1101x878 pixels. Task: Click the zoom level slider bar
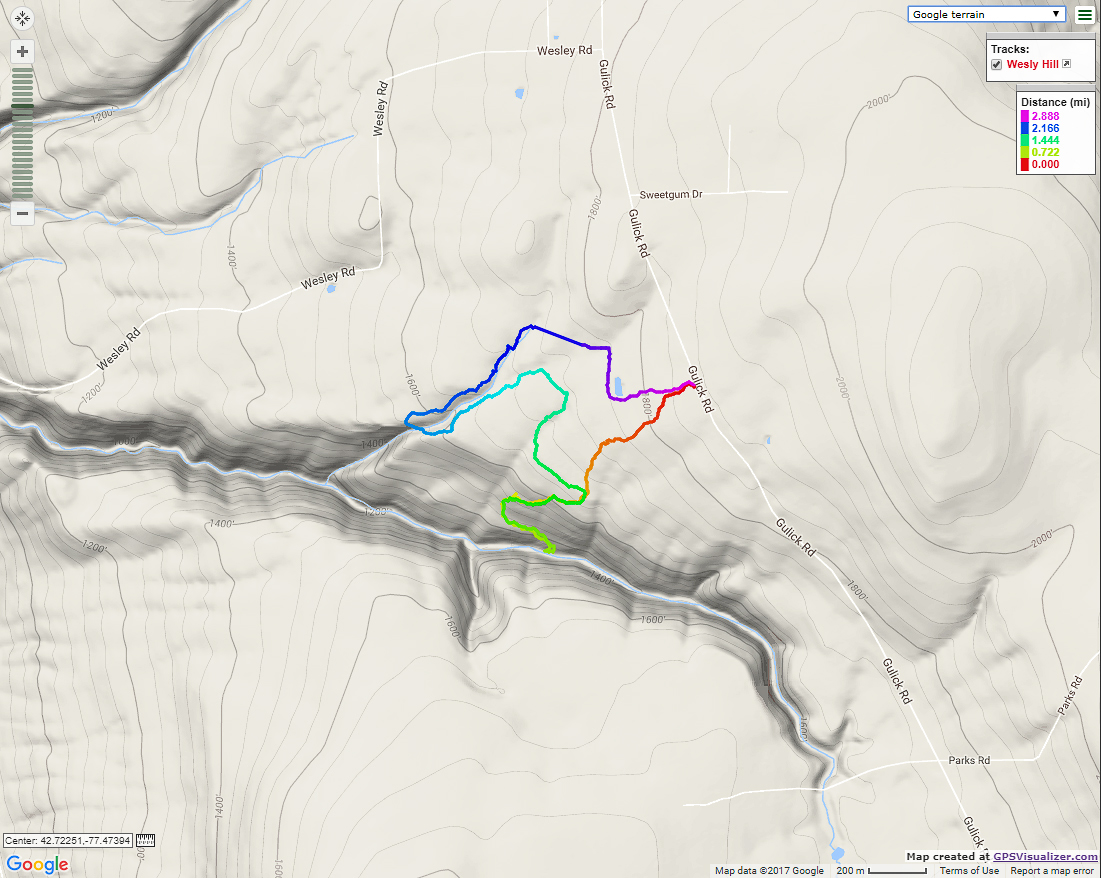22,133
